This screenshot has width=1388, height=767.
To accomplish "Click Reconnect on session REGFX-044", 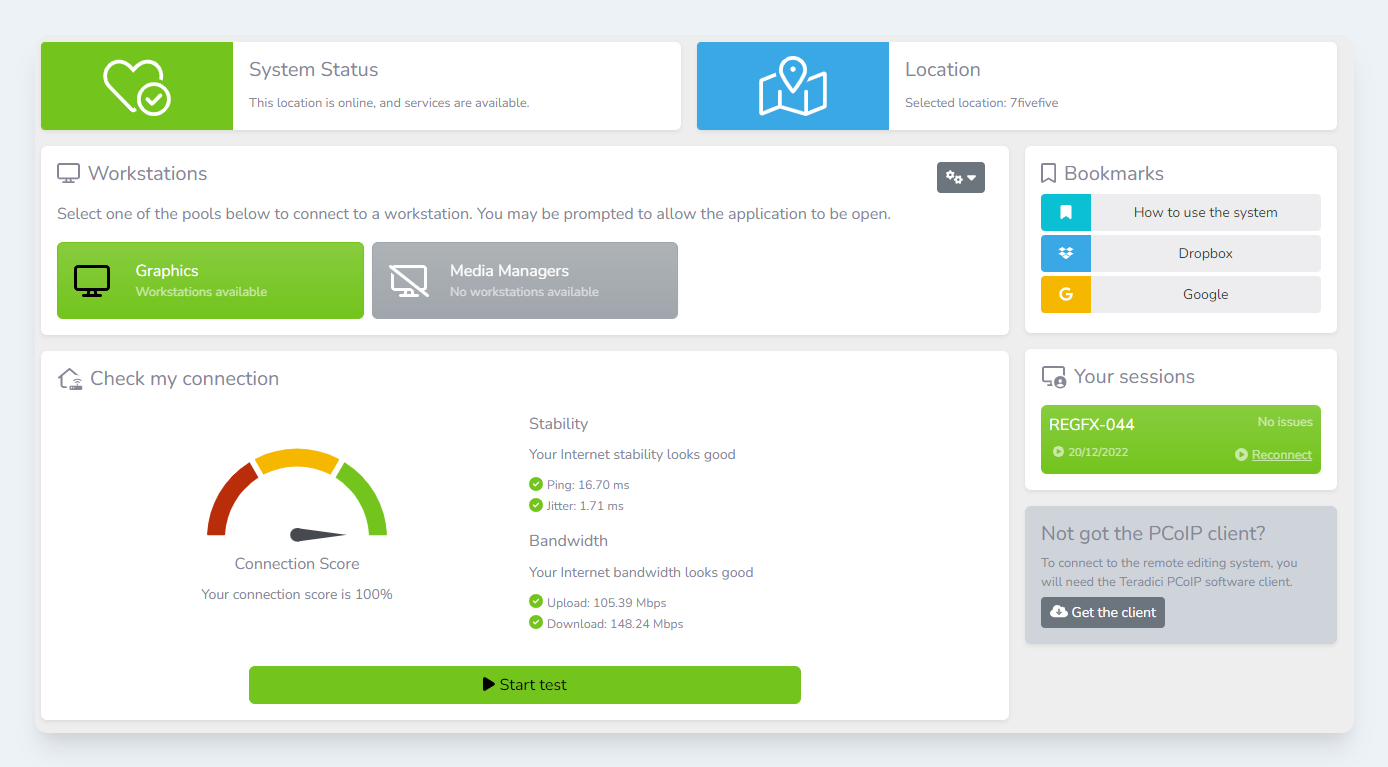I will click(1280, 455).
